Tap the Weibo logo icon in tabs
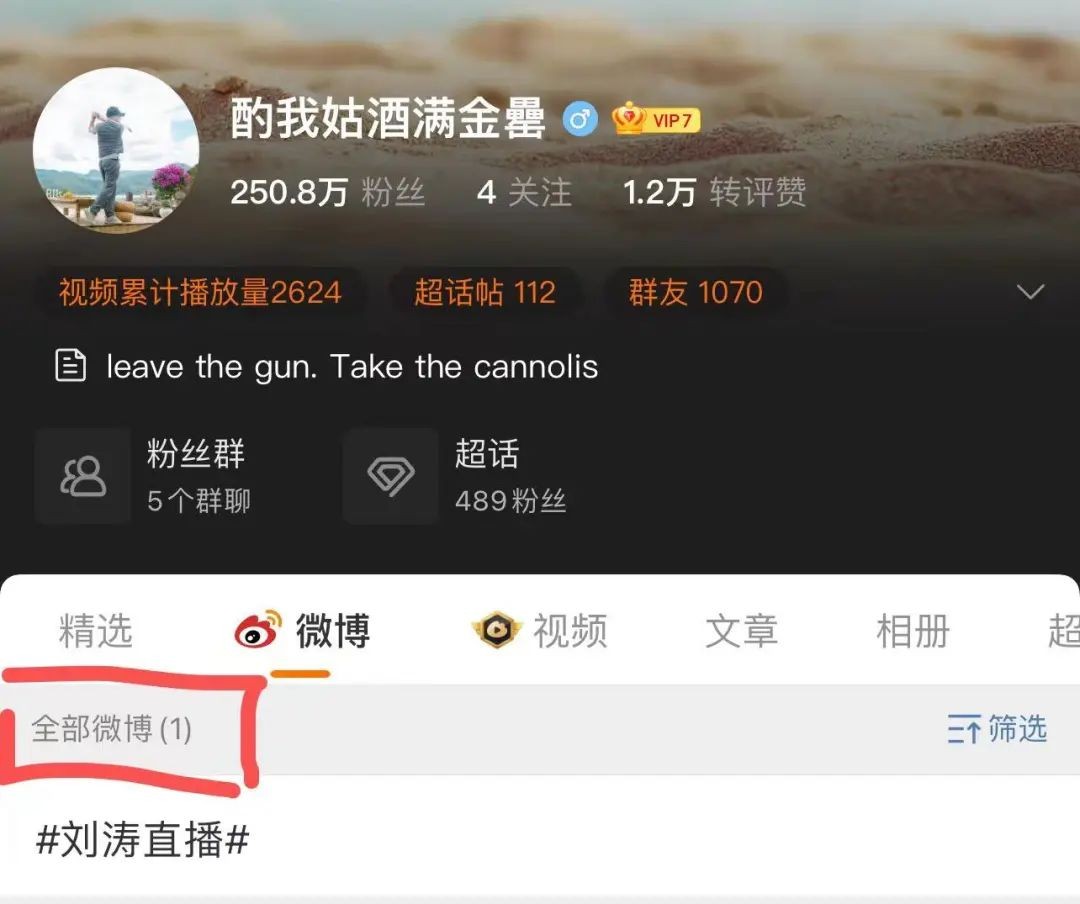Screen dimensions: 1080x904 coord(259,629)
